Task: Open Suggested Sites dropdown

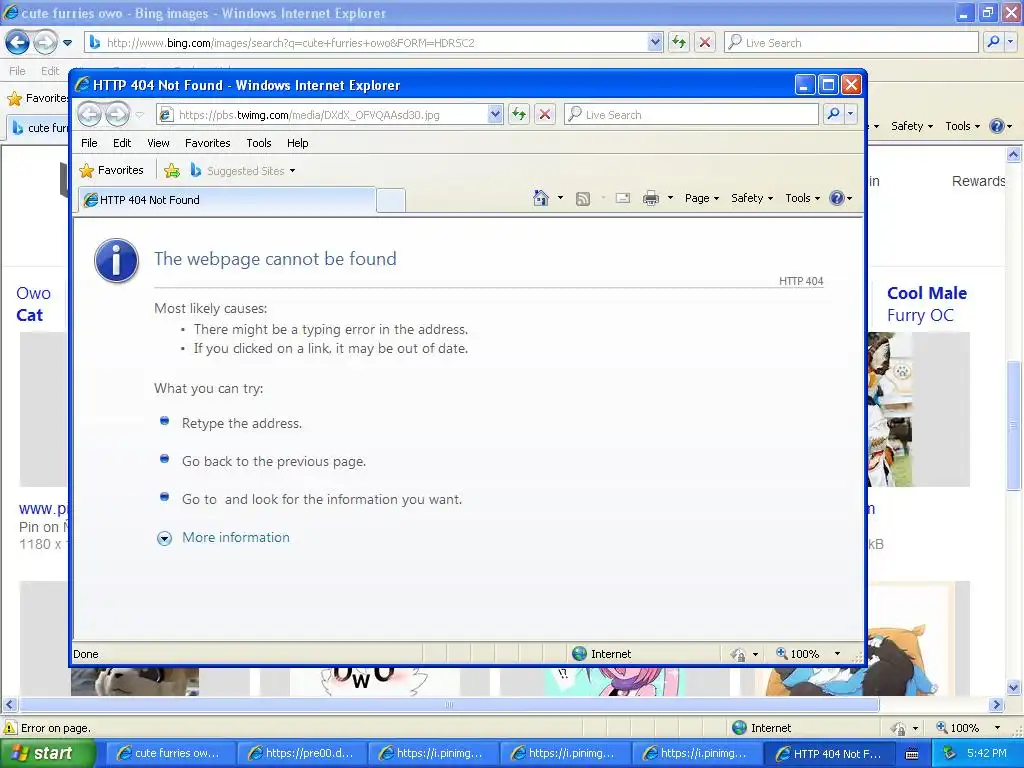Action: pyautogui.click(x=293, y=171)
